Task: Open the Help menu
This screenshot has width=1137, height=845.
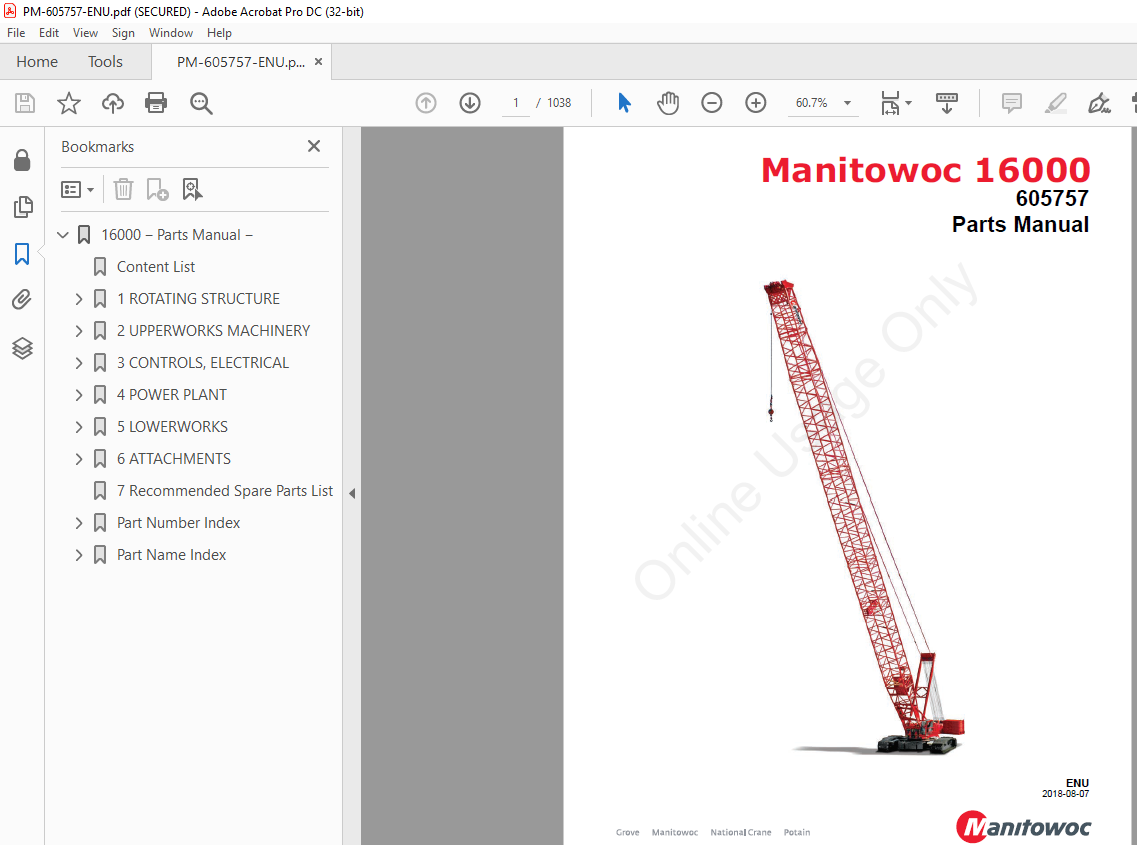Action: (219, 33)
